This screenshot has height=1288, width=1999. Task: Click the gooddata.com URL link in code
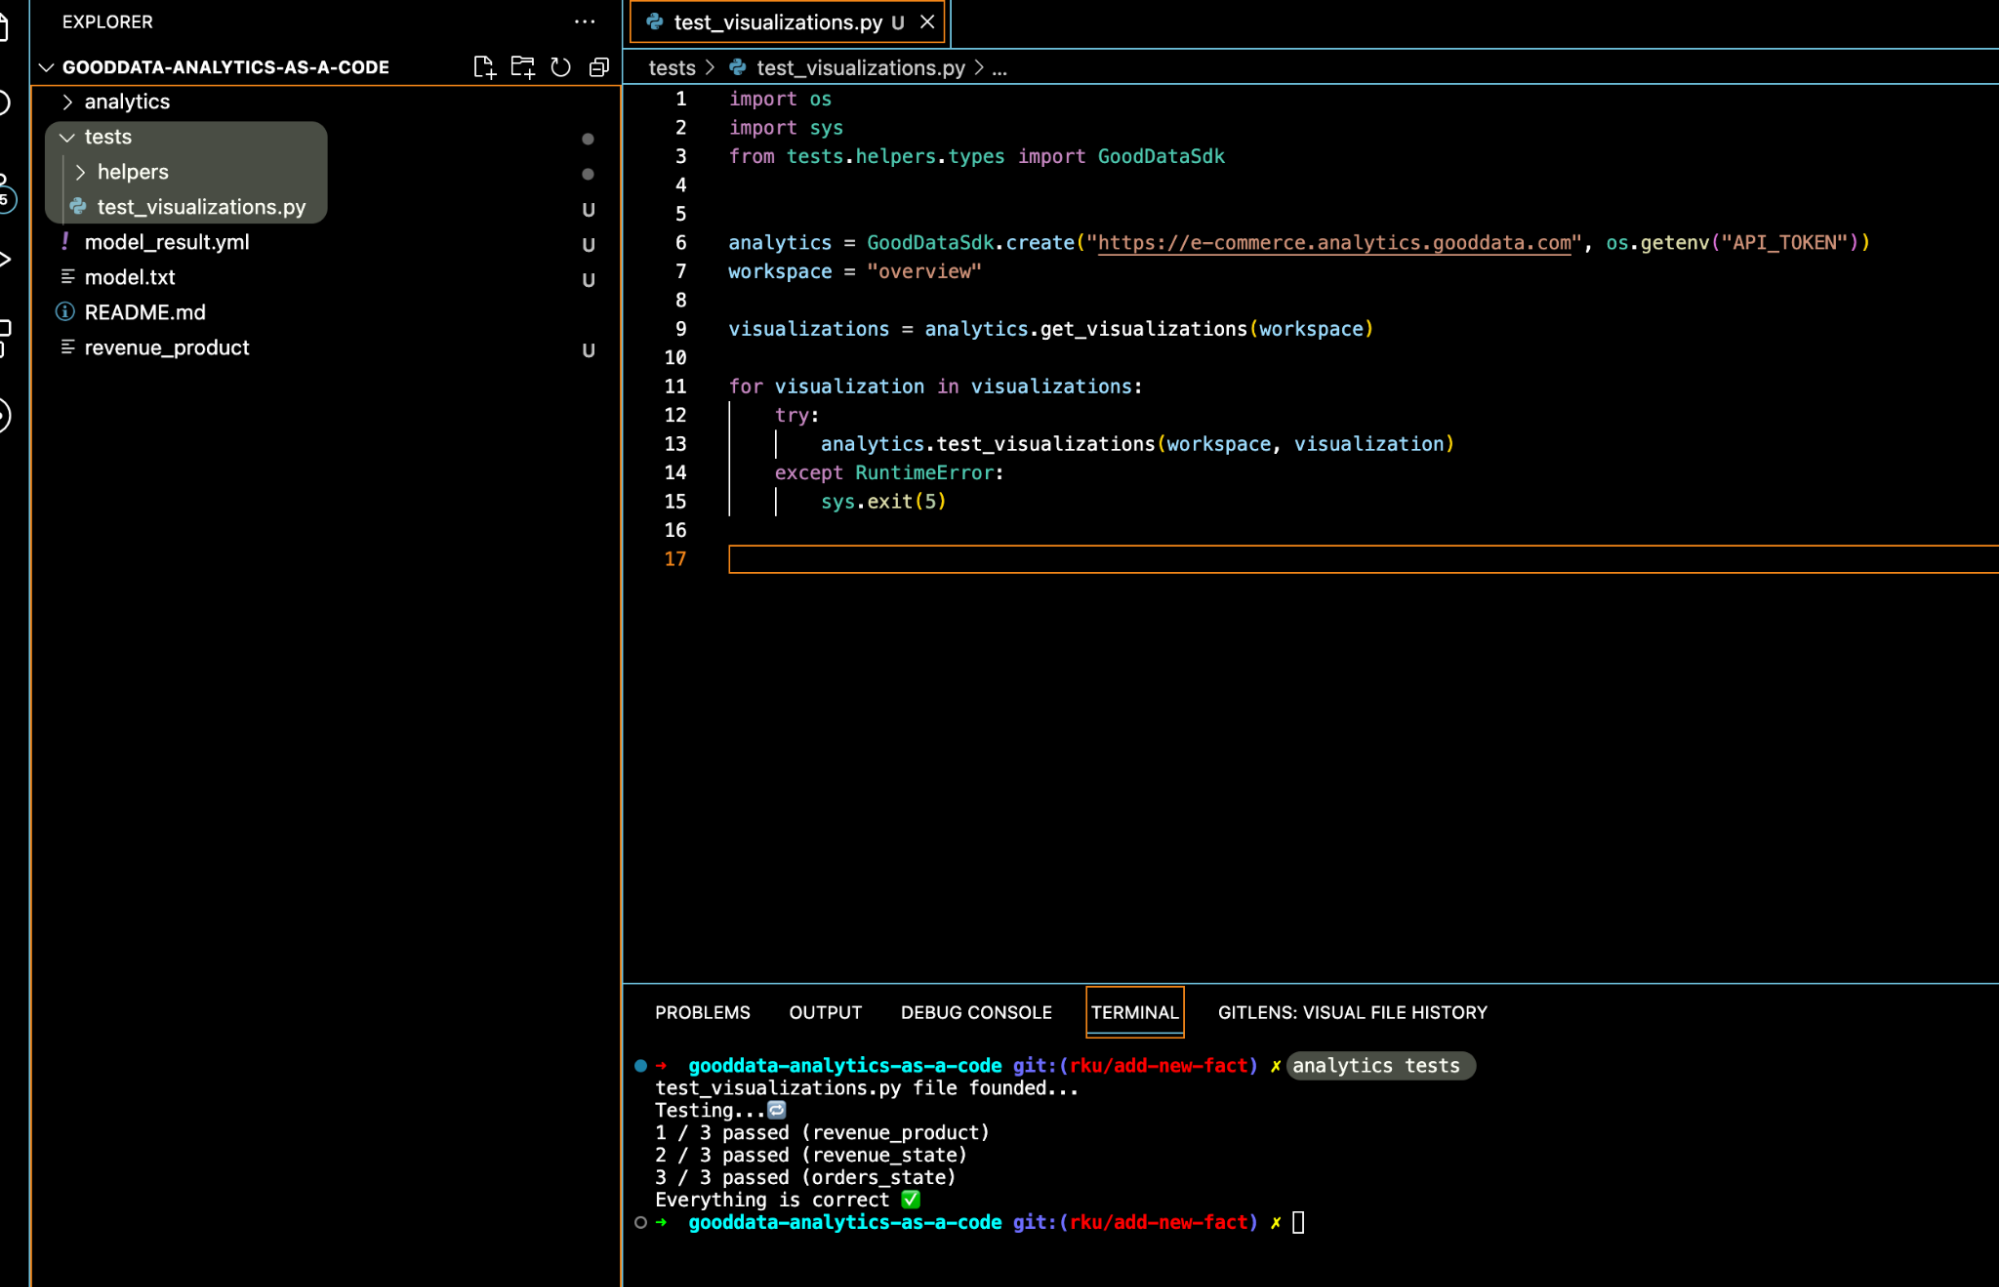(1333, 243)
